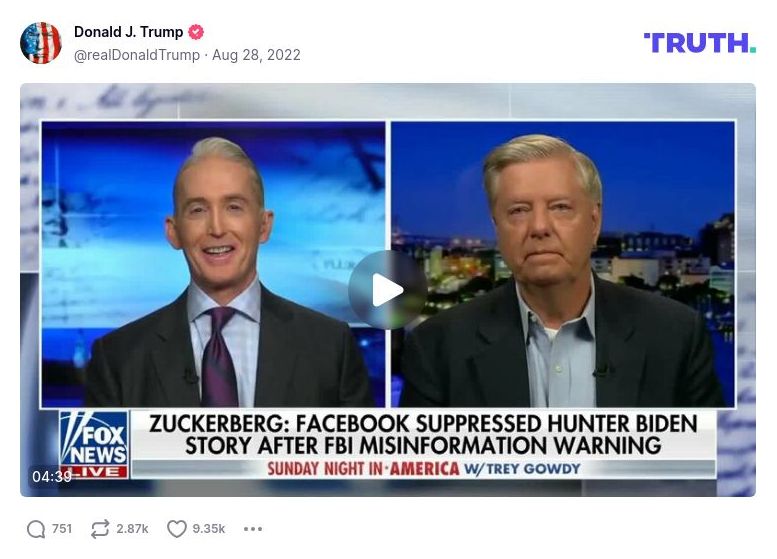Open the @realDonaldTrump handle link

(x=137, y=55)
